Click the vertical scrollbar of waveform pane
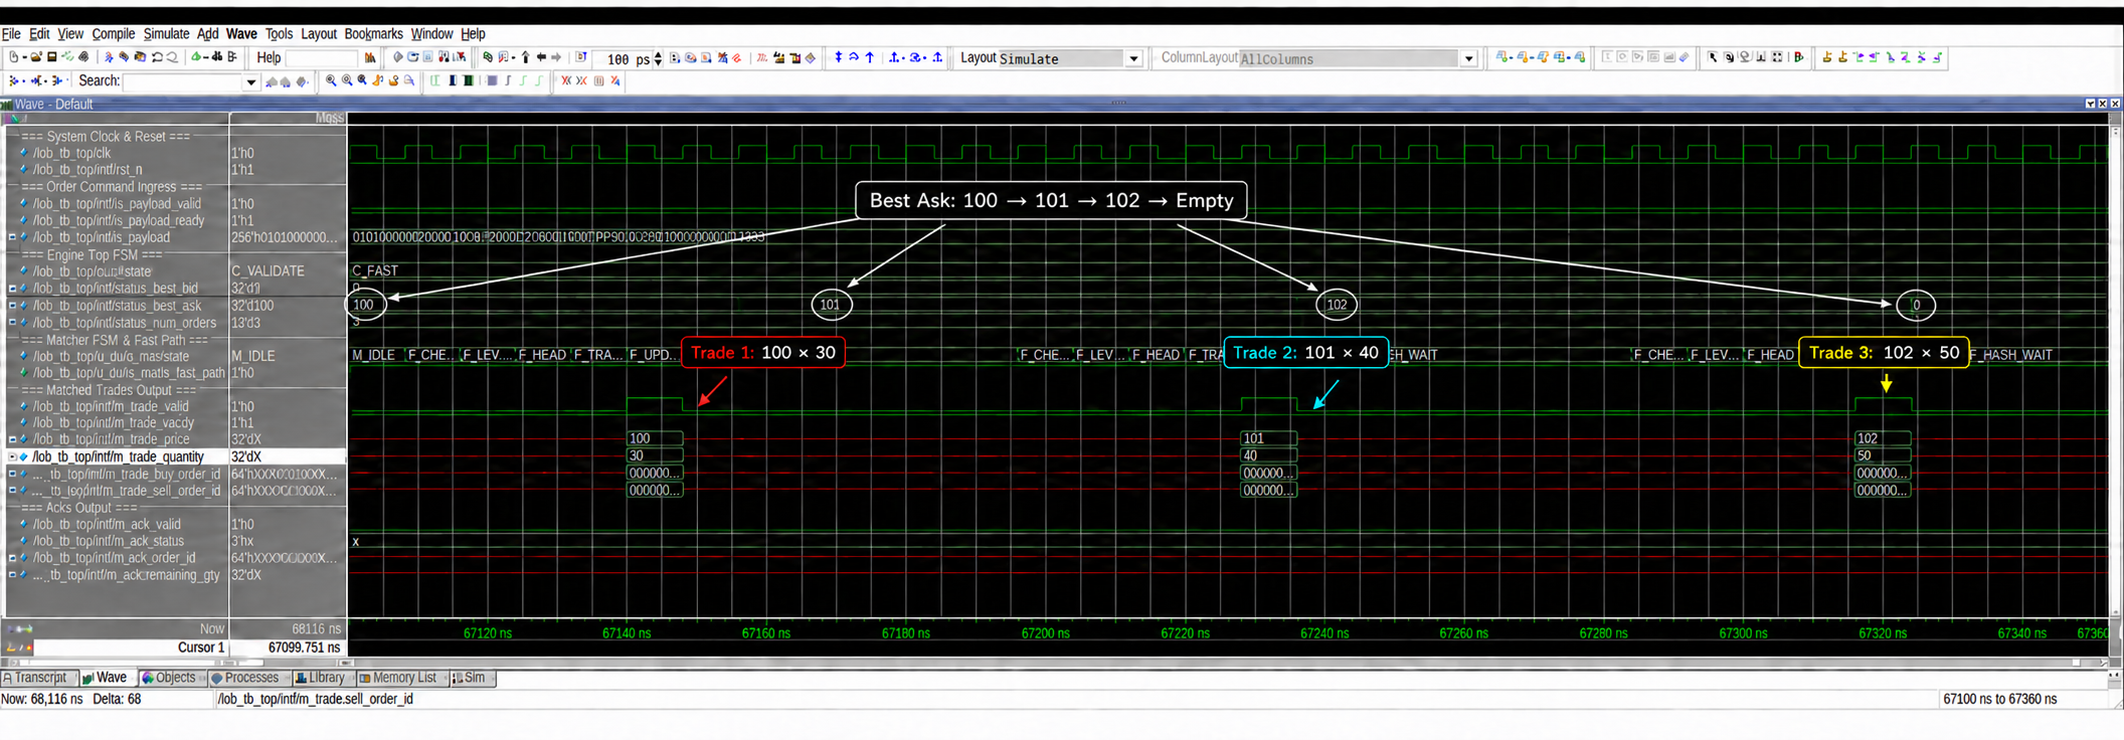 2115,370
